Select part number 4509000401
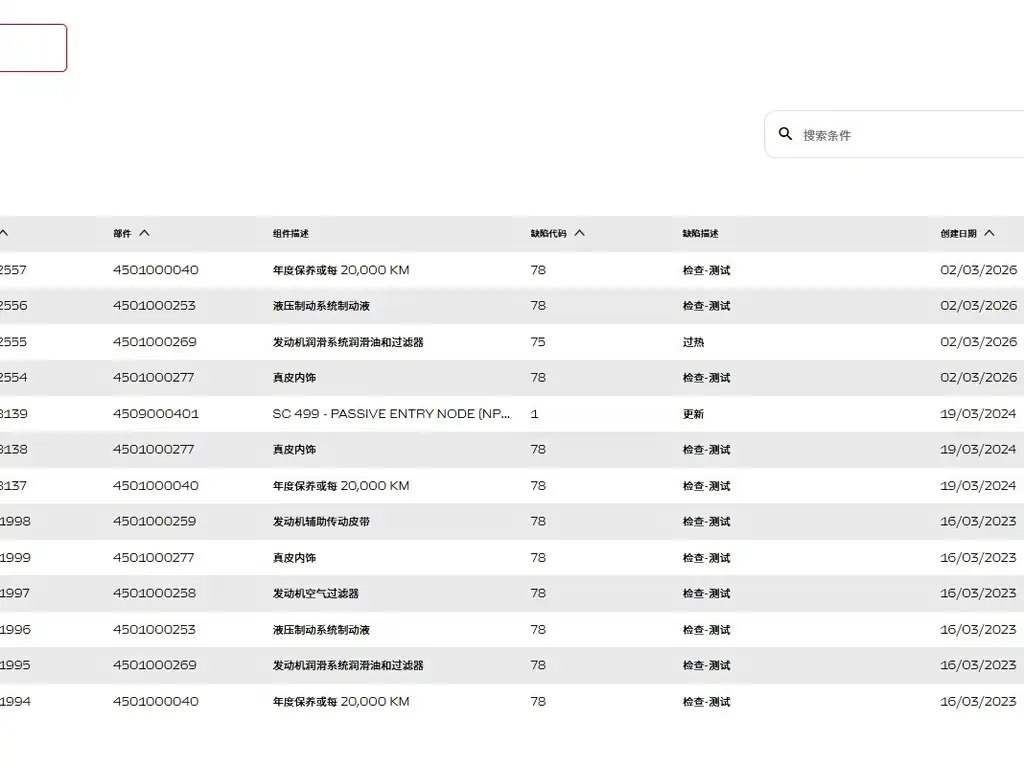This screenshot has height=768, width=1024. tap(155, 414)
